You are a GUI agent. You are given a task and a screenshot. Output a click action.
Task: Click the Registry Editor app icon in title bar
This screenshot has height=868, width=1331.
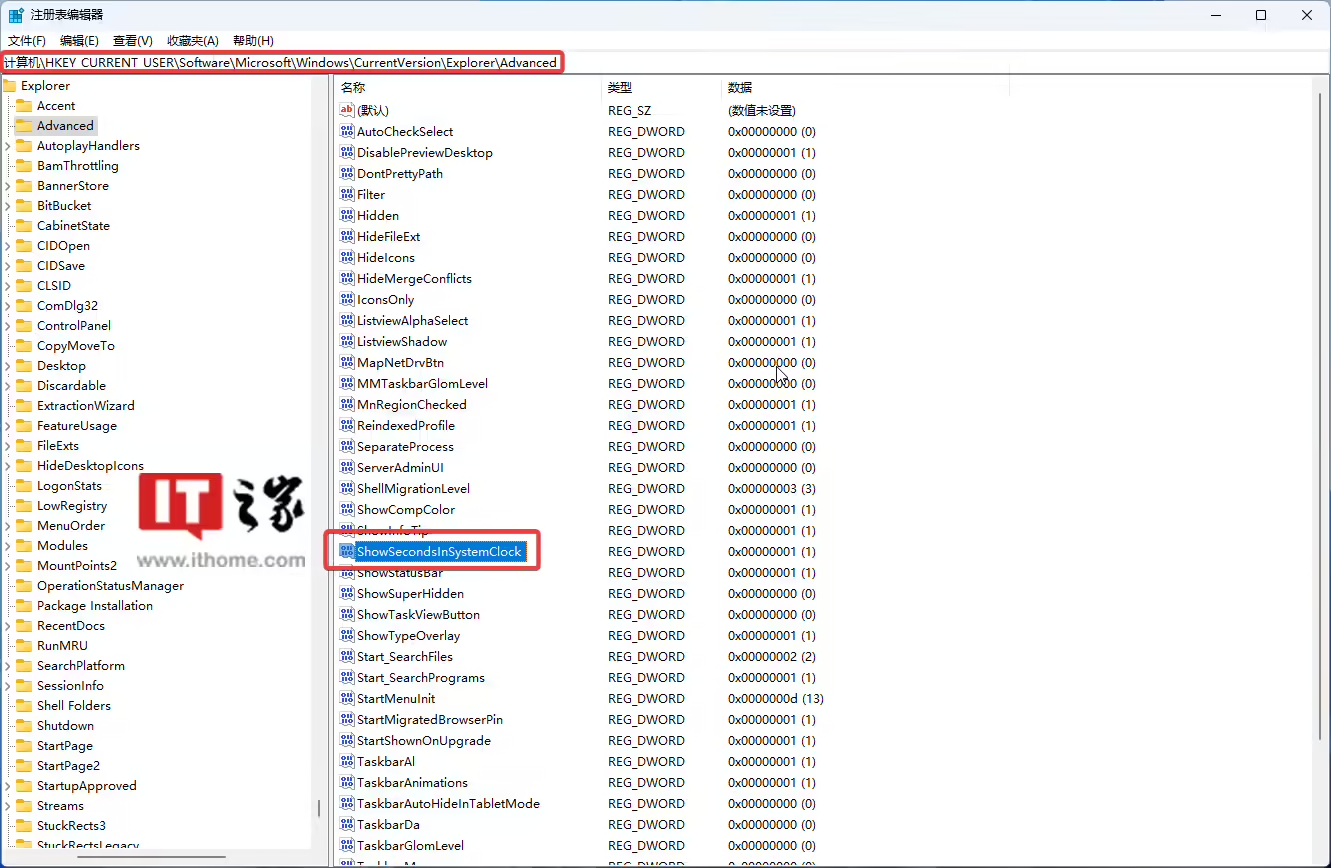(16, 15)
